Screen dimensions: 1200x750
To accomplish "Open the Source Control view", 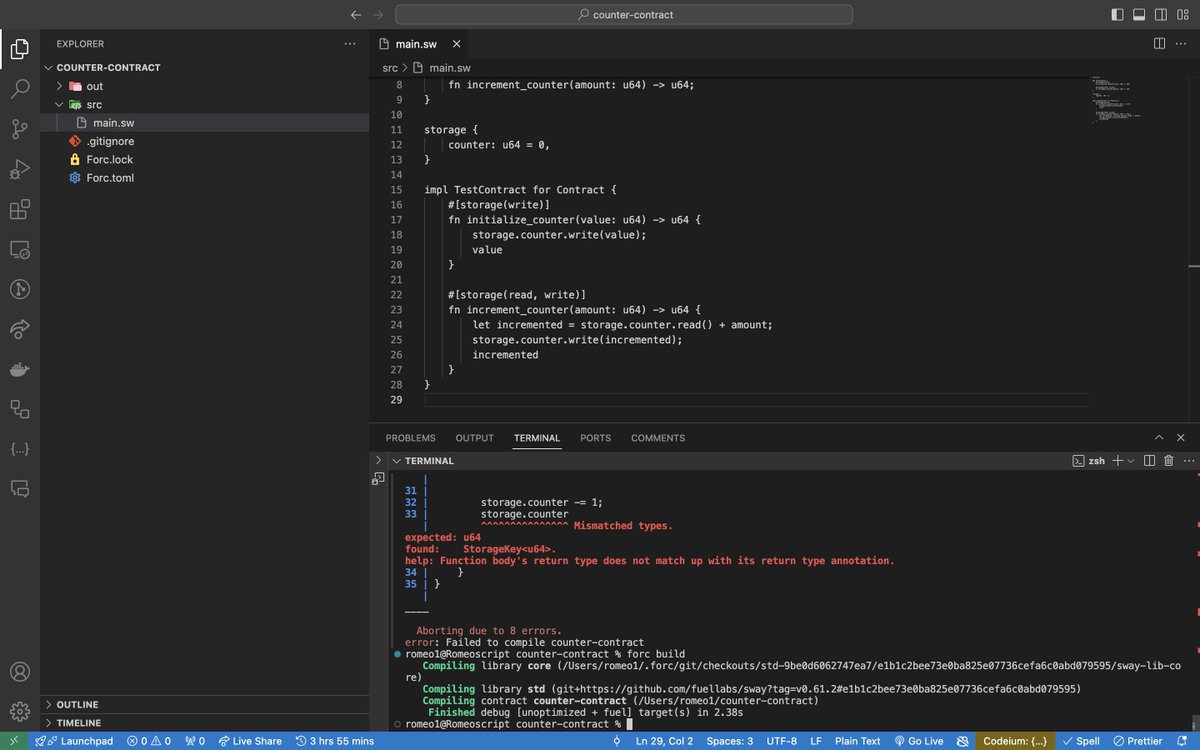I will tap(19, 128).
